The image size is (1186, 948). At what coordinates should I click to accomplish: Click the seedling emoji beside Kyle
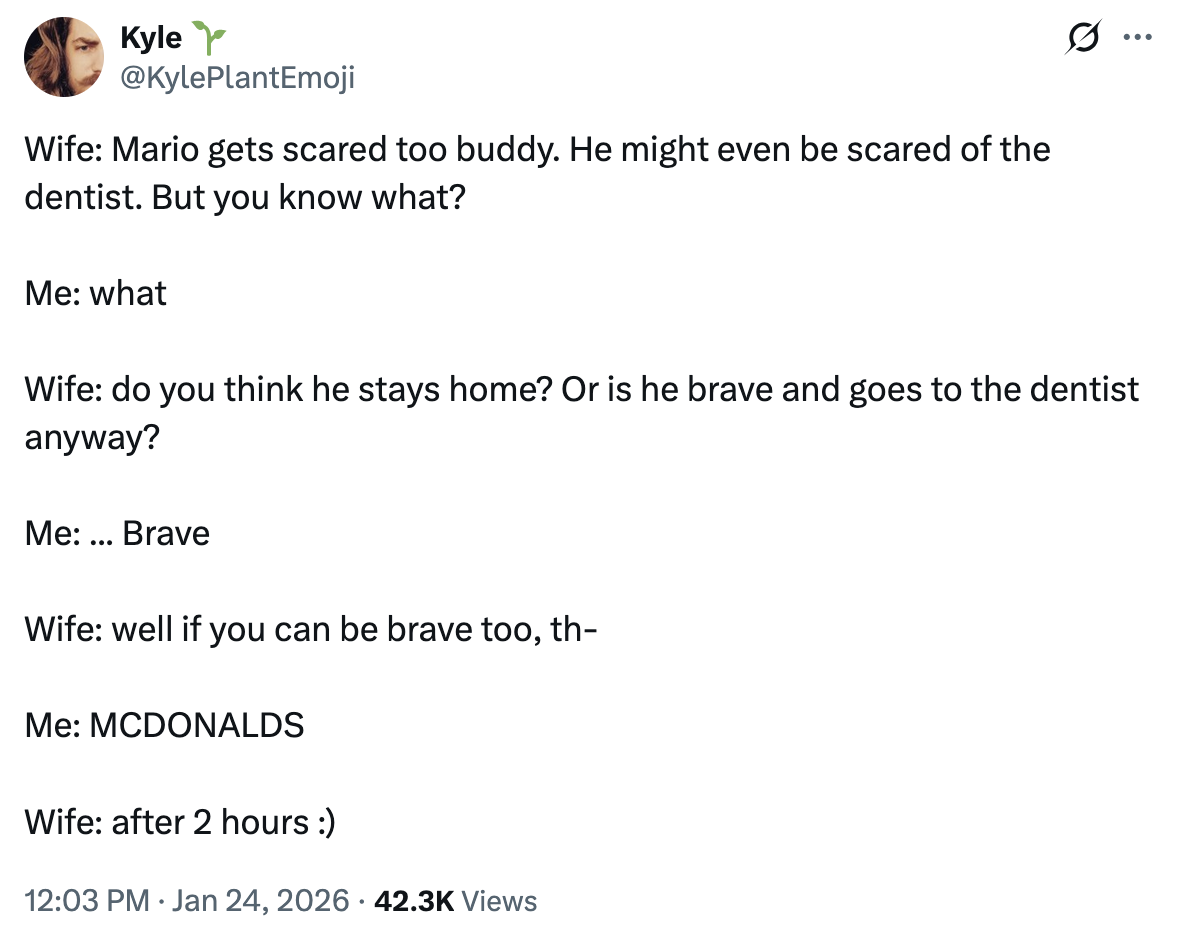(212, 38)
